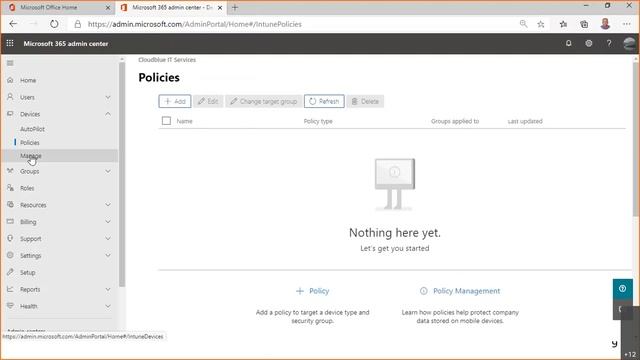Click the floating help assistant button

622,289
